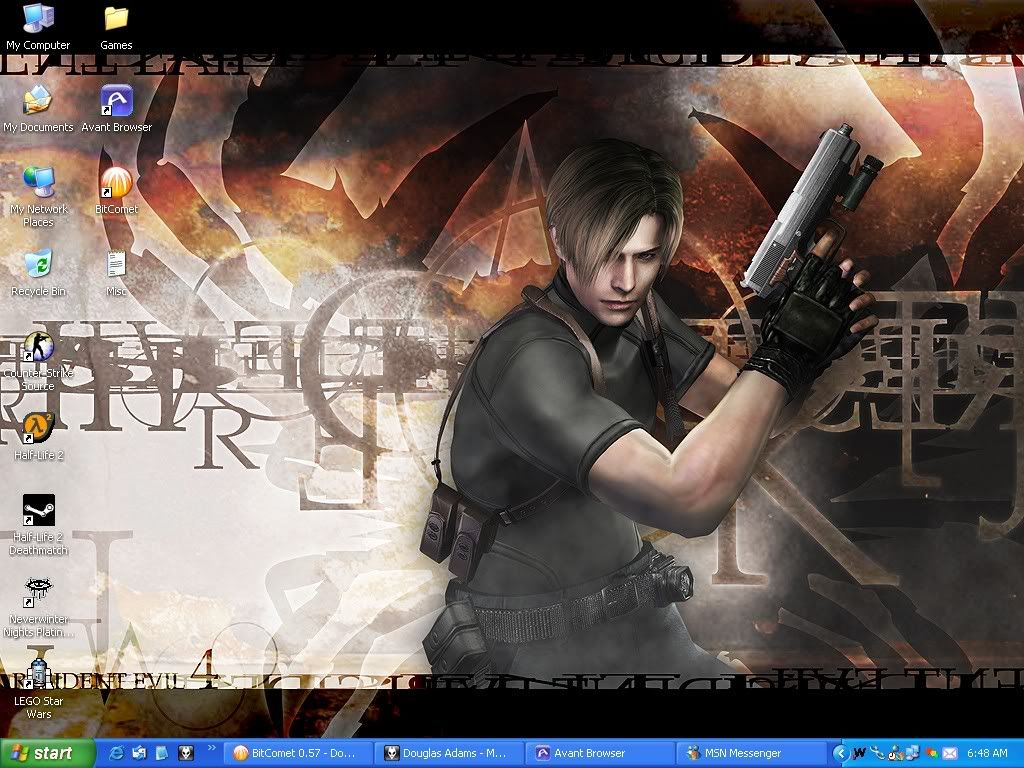Click the 6:48 AM system clock
1024x768 pixels.
click(x=987, y=753)
